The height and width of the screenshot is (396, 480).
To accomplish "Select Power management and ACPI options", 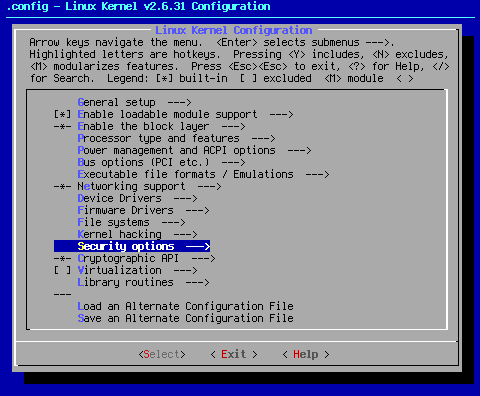I will (194, 150).
